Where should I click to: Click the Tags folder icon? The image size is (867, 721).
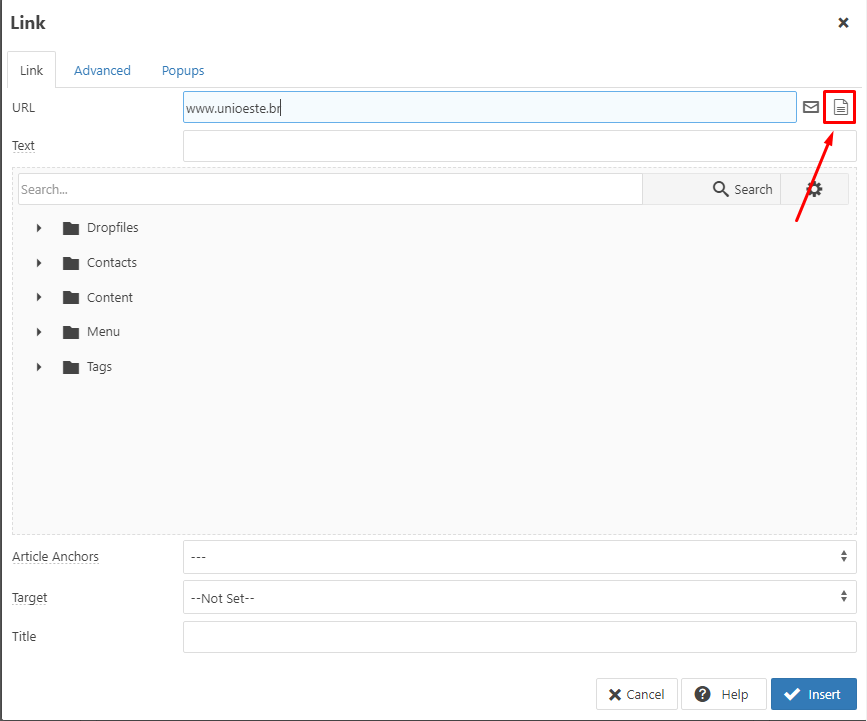click(x=71, y=367)
